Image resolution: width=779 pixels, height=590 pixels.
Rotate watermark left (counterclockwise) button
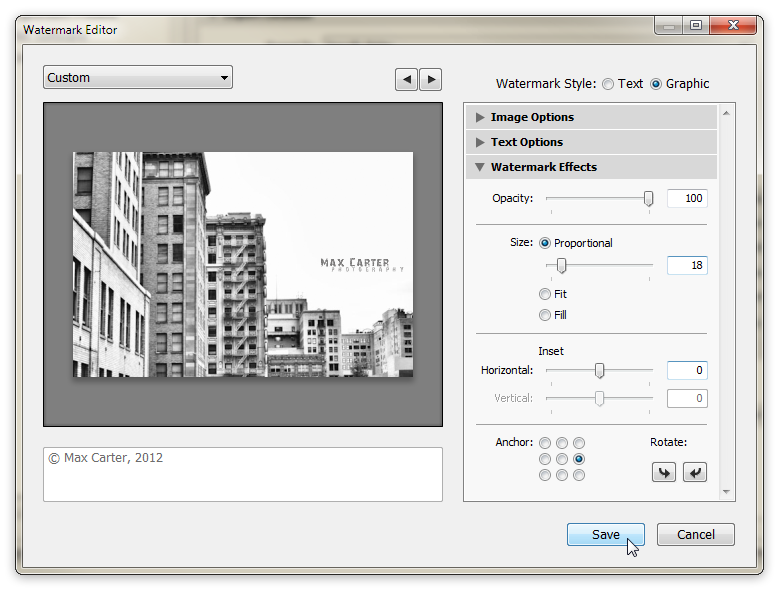tap(664, 472)
